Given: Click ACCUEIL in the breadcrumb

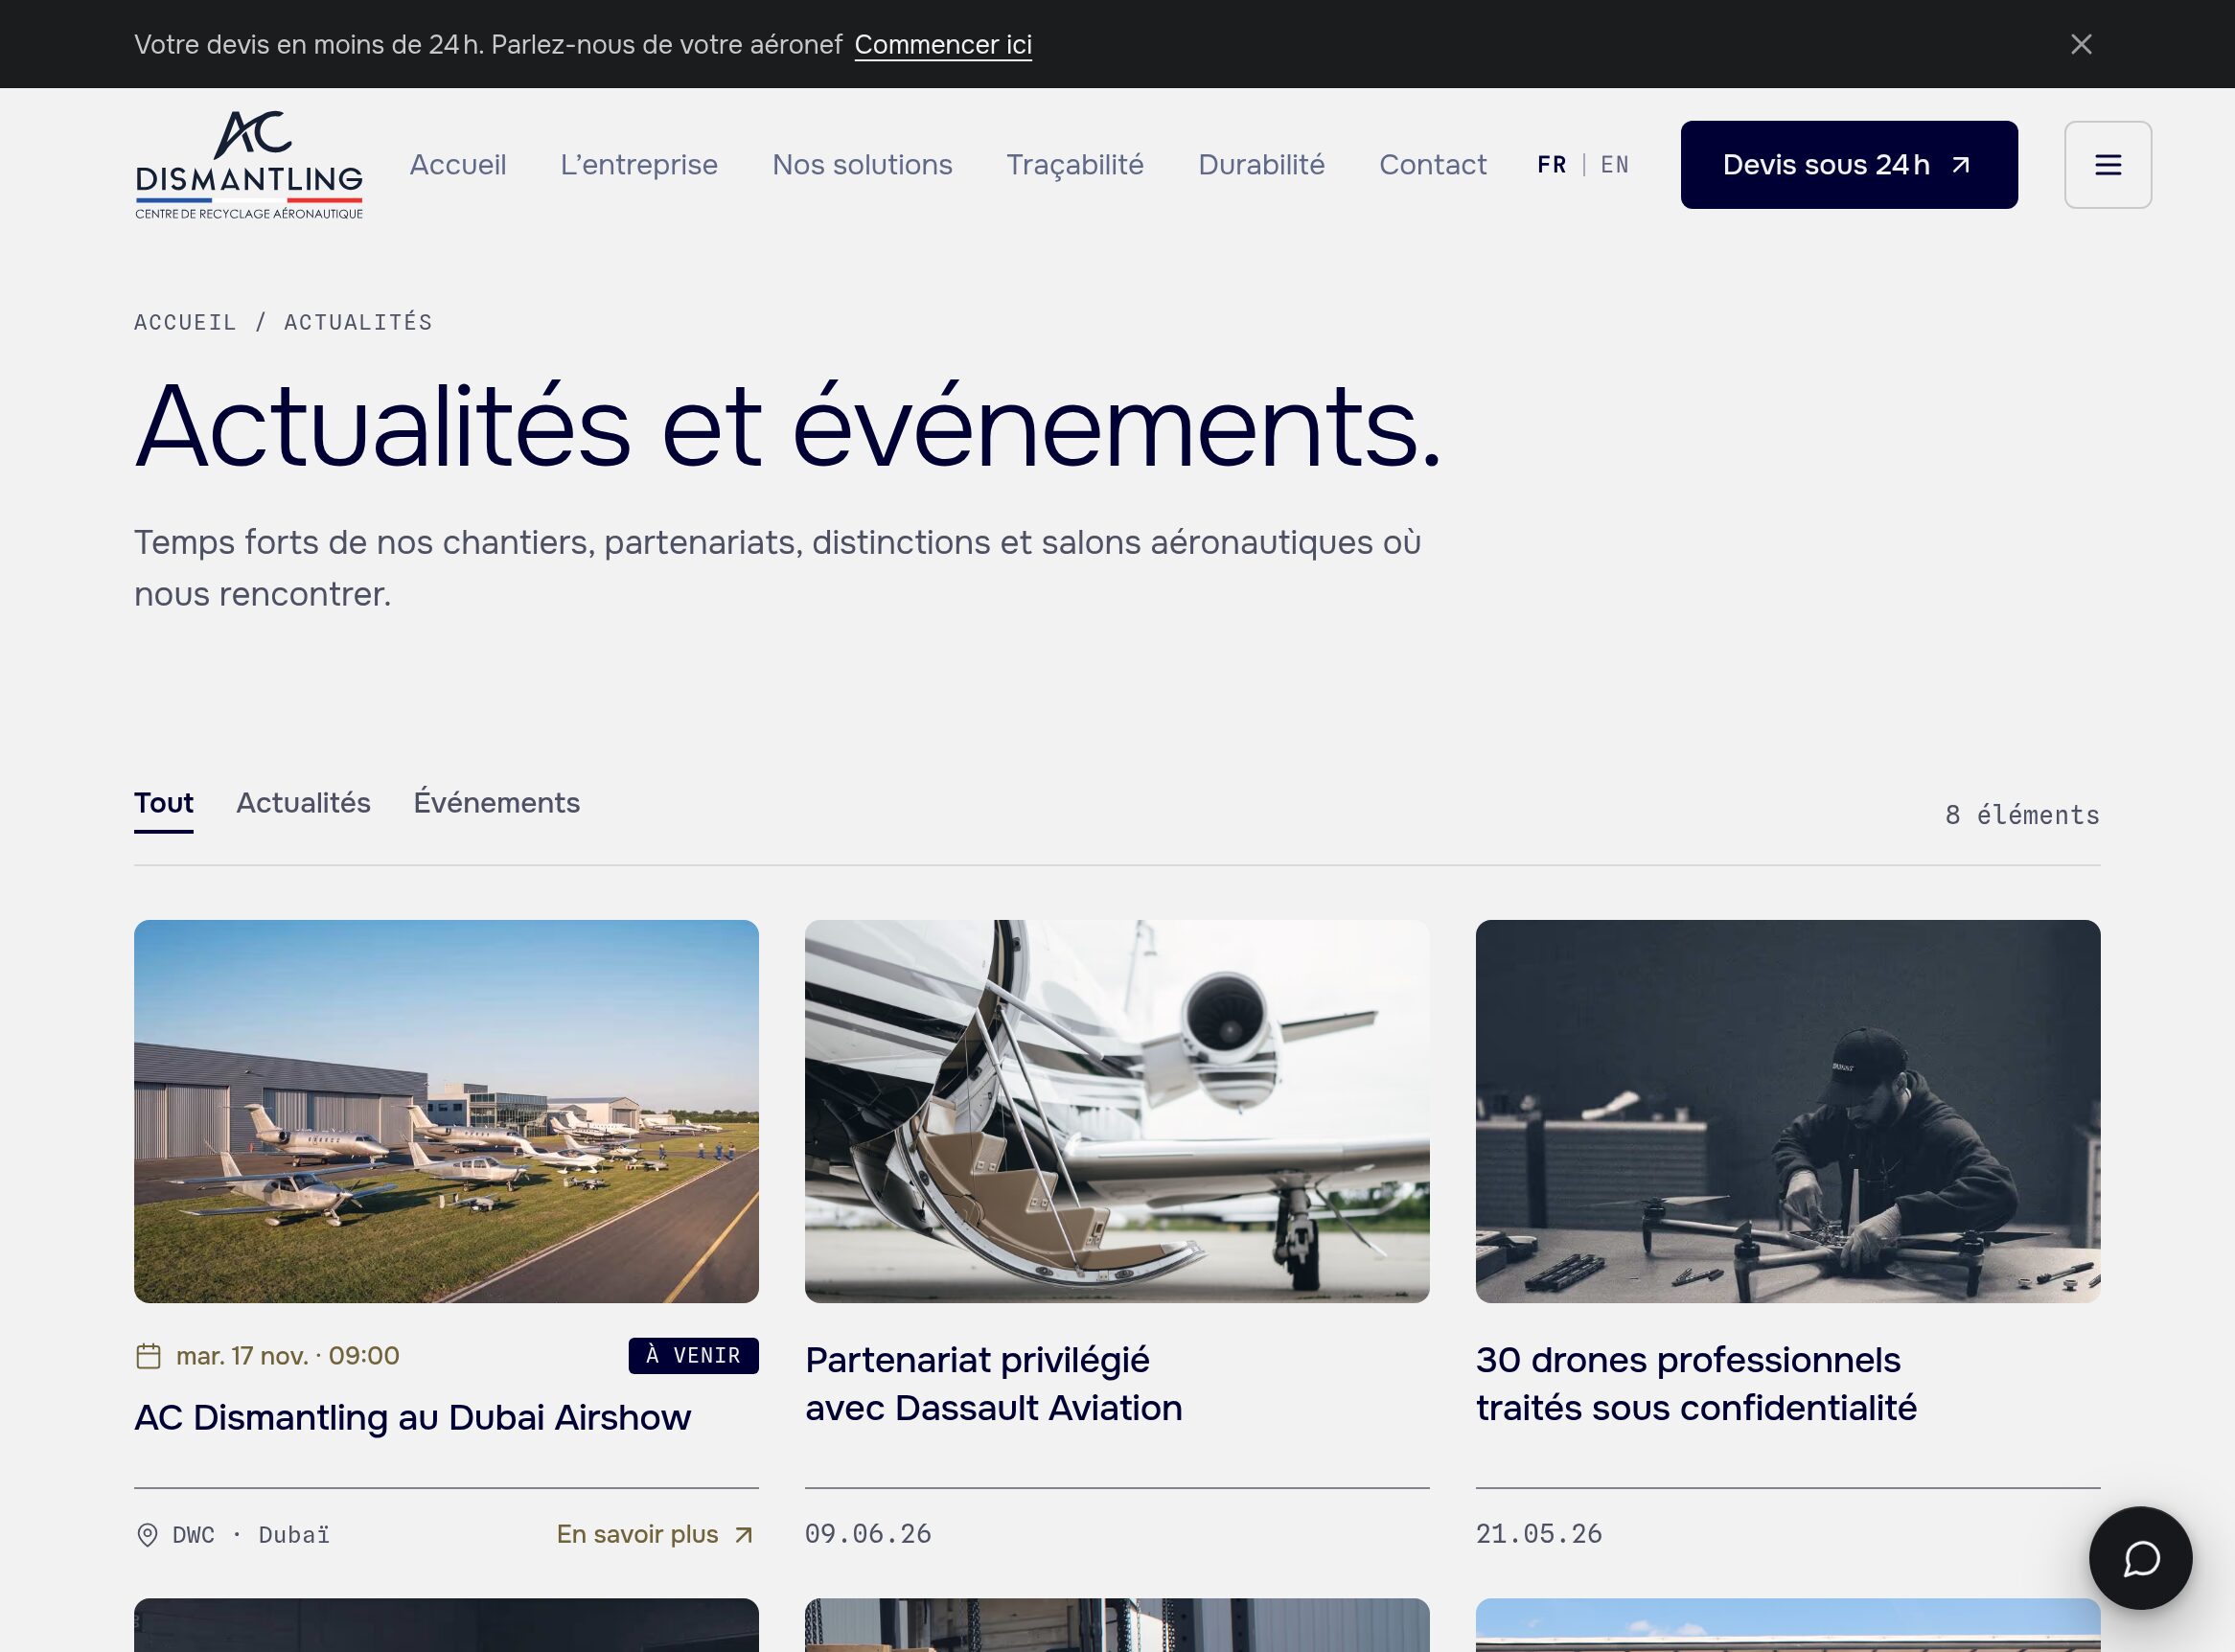Looking at the screenshot, I should point(185,322).
